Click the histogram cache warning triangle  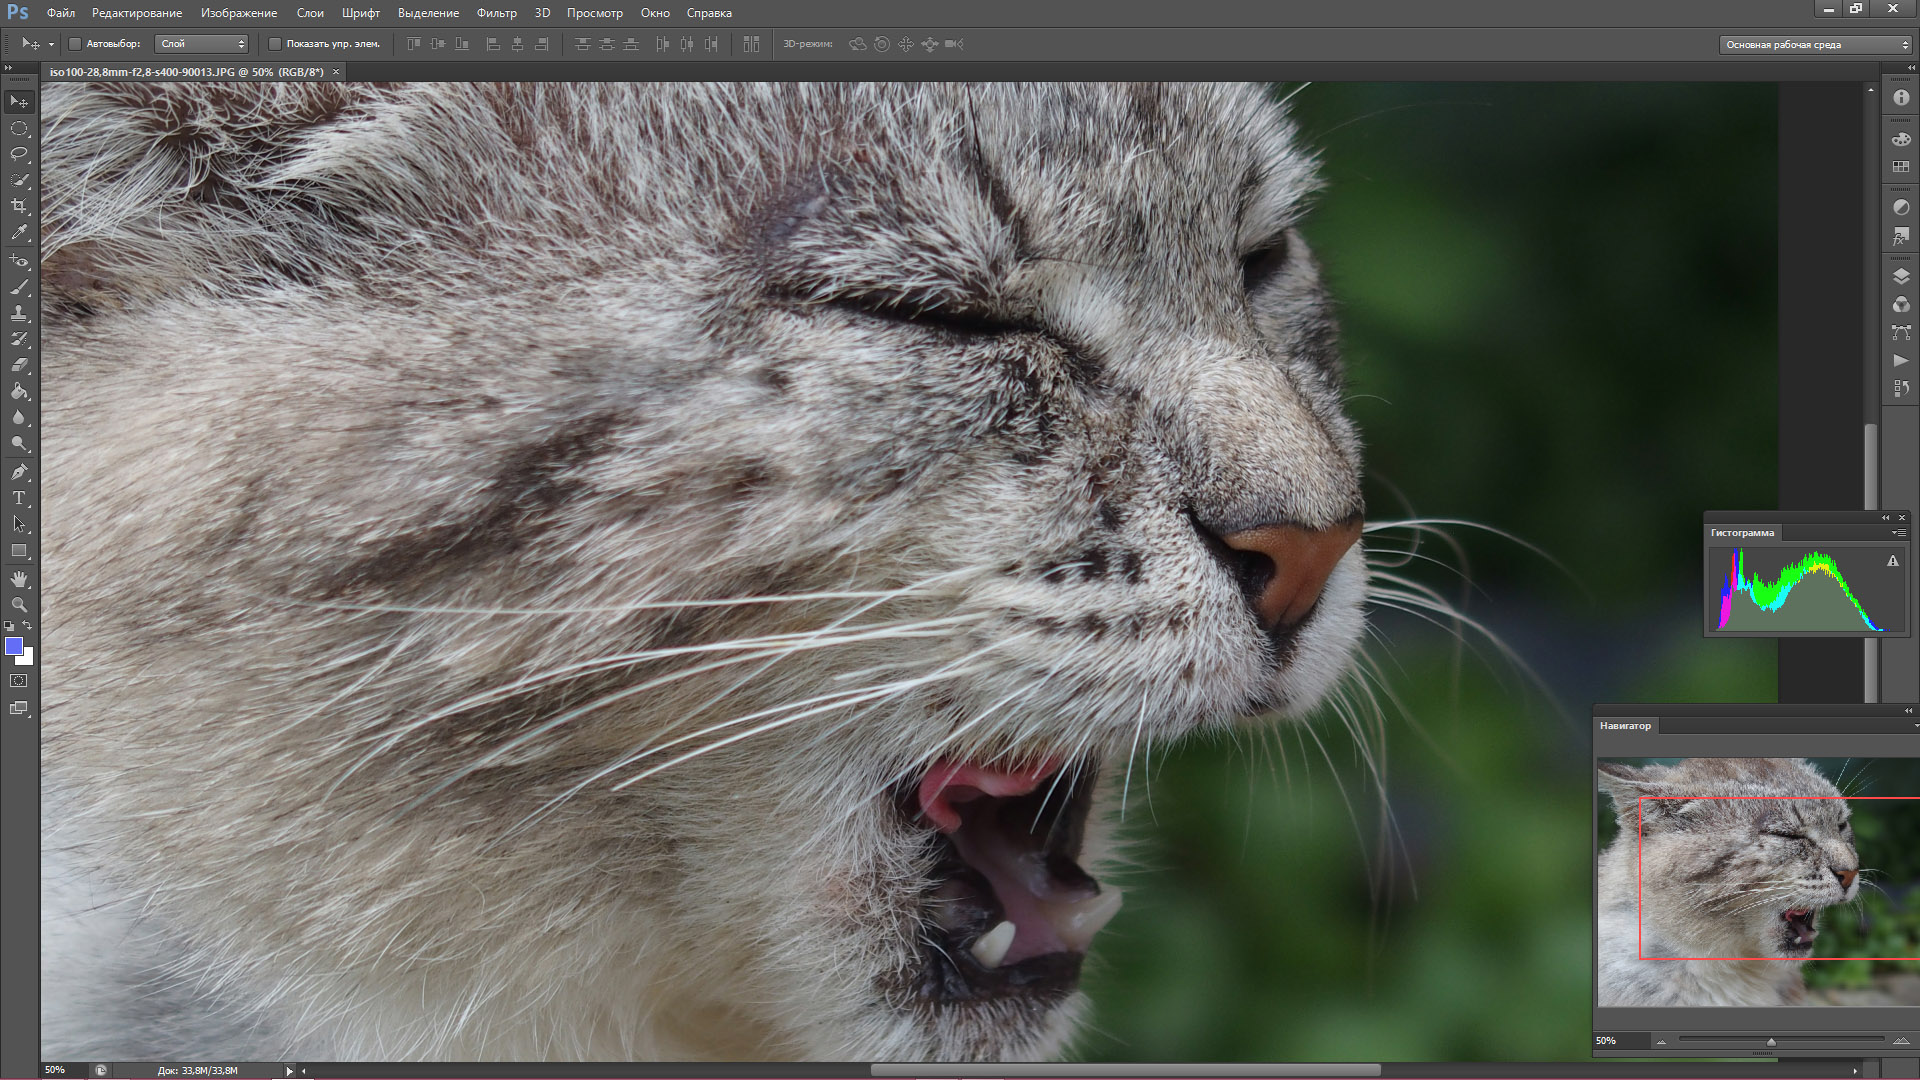(x=1892, y=562)
